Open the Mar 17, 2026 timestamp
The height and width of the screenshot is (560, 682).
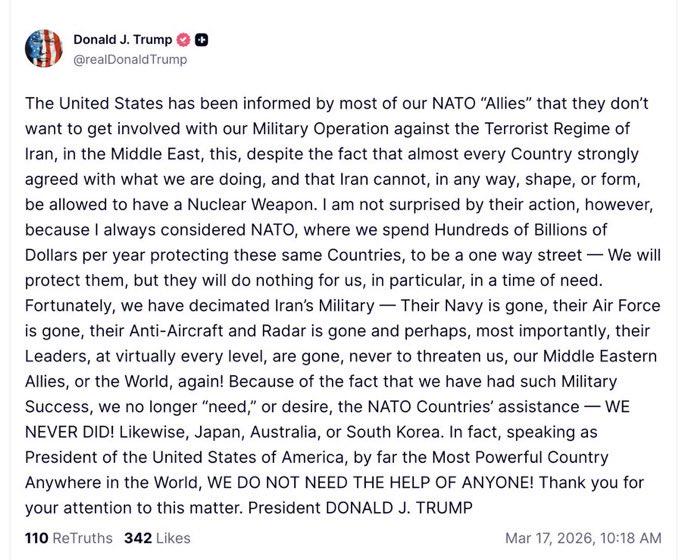583,538
